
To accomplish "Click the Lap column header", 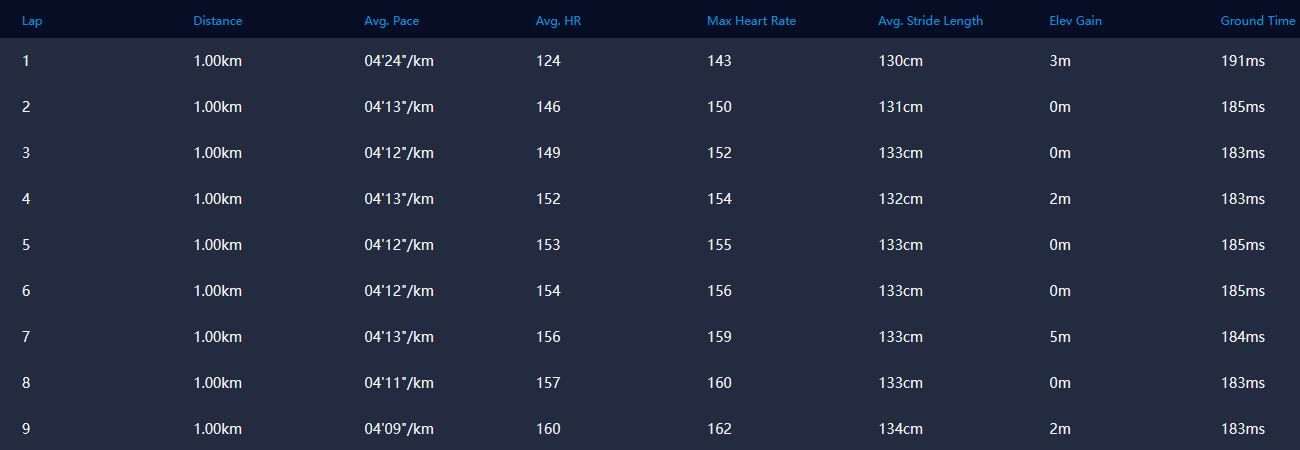I will click(30, 21).
